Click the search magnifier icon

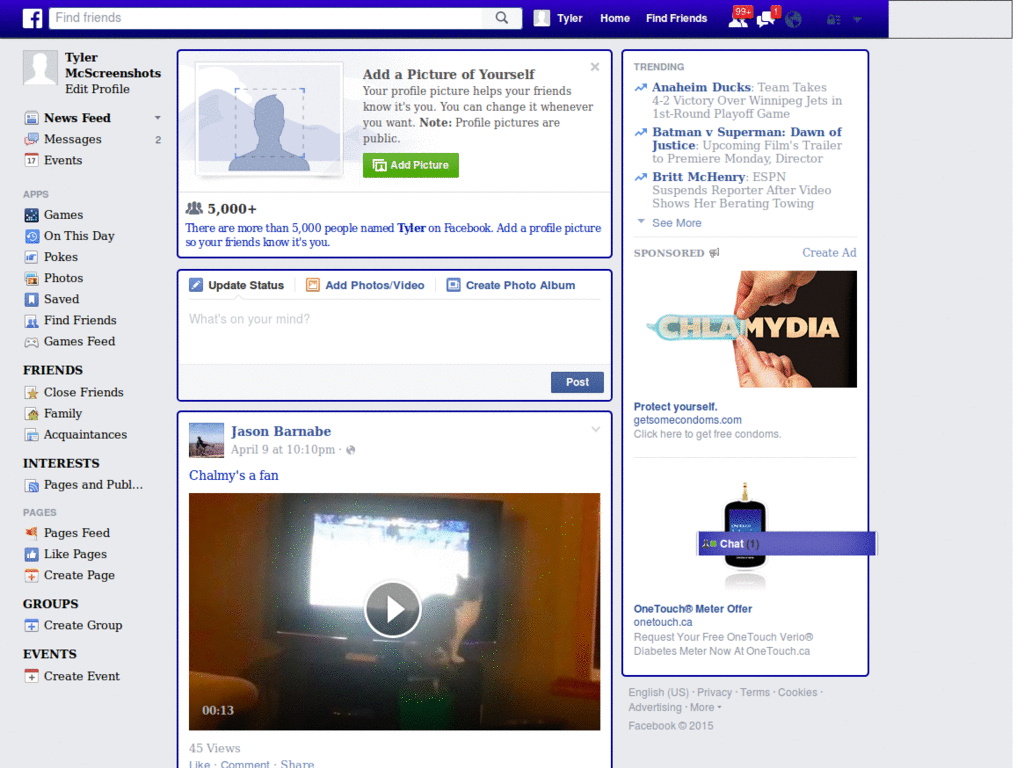pyautogui.click(x=501, y=18)
